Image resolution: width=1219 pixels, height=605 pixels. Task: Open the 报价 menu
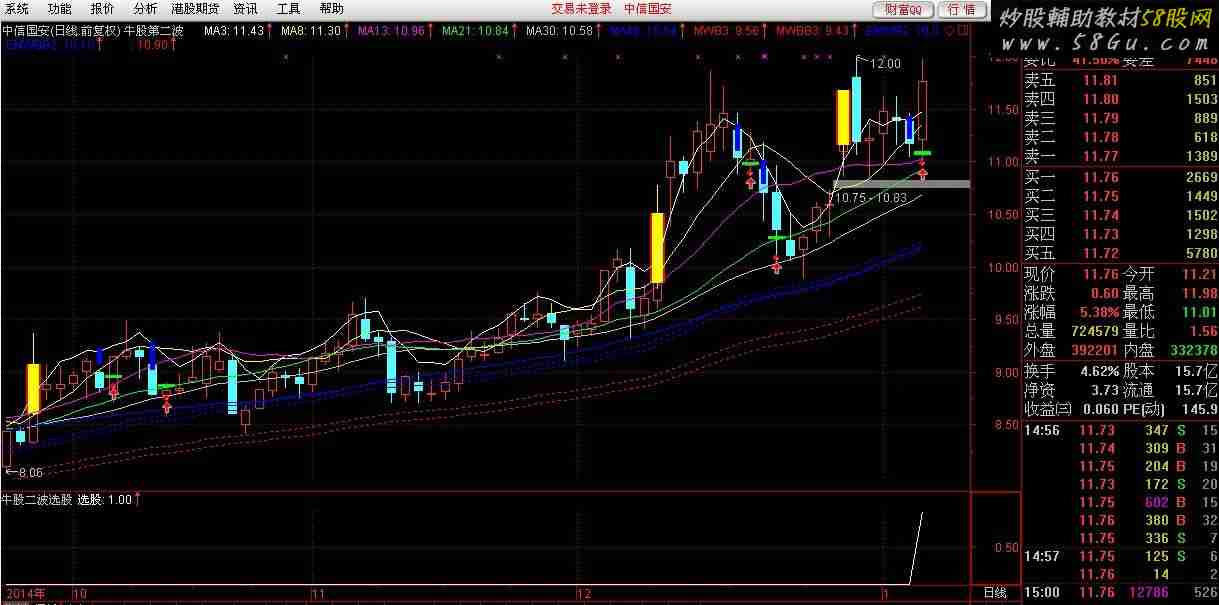click(x=103, y=8)
